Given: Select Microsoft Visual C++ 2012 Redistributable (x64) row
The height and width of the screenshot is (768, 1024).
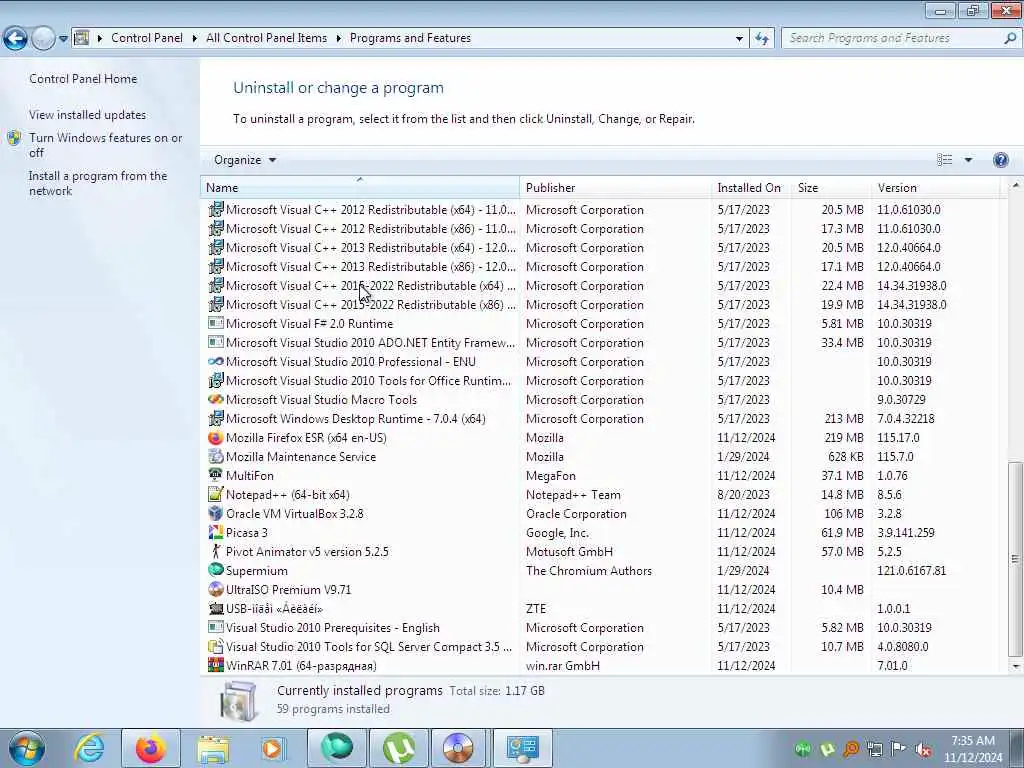Looking at the screenshot, I should [x=601, y=210].
